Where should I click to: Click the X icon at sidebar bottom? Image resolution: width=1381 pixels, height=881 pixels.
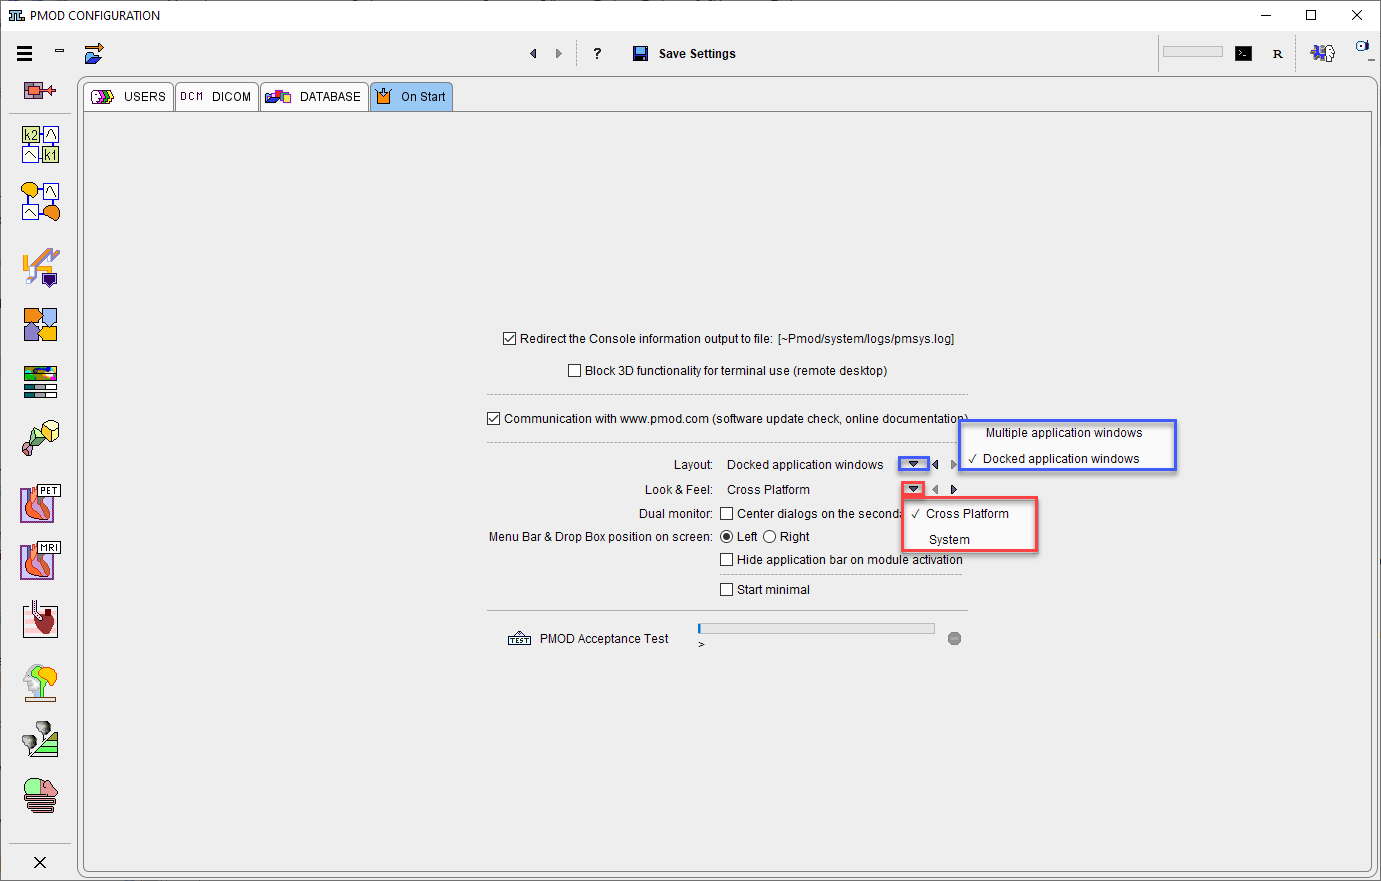tap(40, 862)
